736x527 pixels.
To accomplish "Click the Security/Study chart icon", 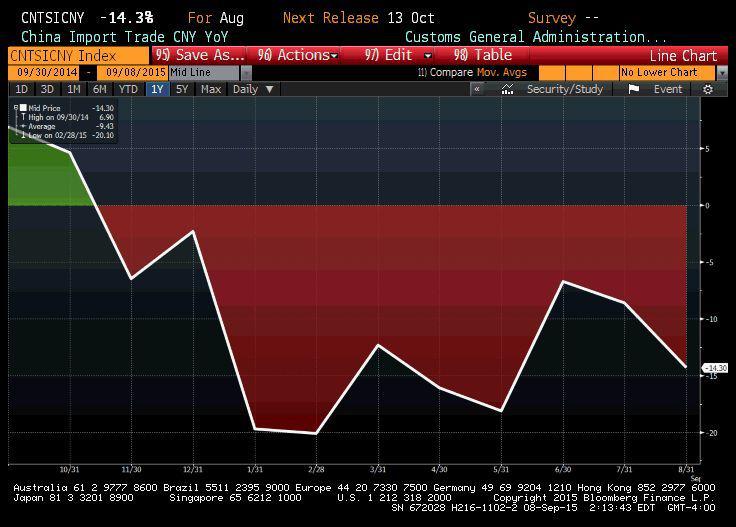I will pos(509,89).
